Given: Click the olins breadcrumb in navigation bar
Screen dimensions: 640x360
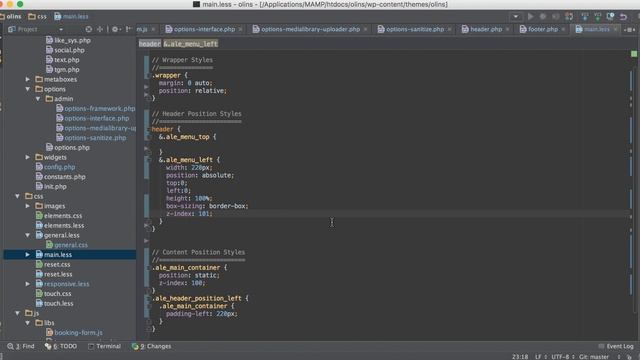Looking at the screenshot, I should (x=11, y=17).
